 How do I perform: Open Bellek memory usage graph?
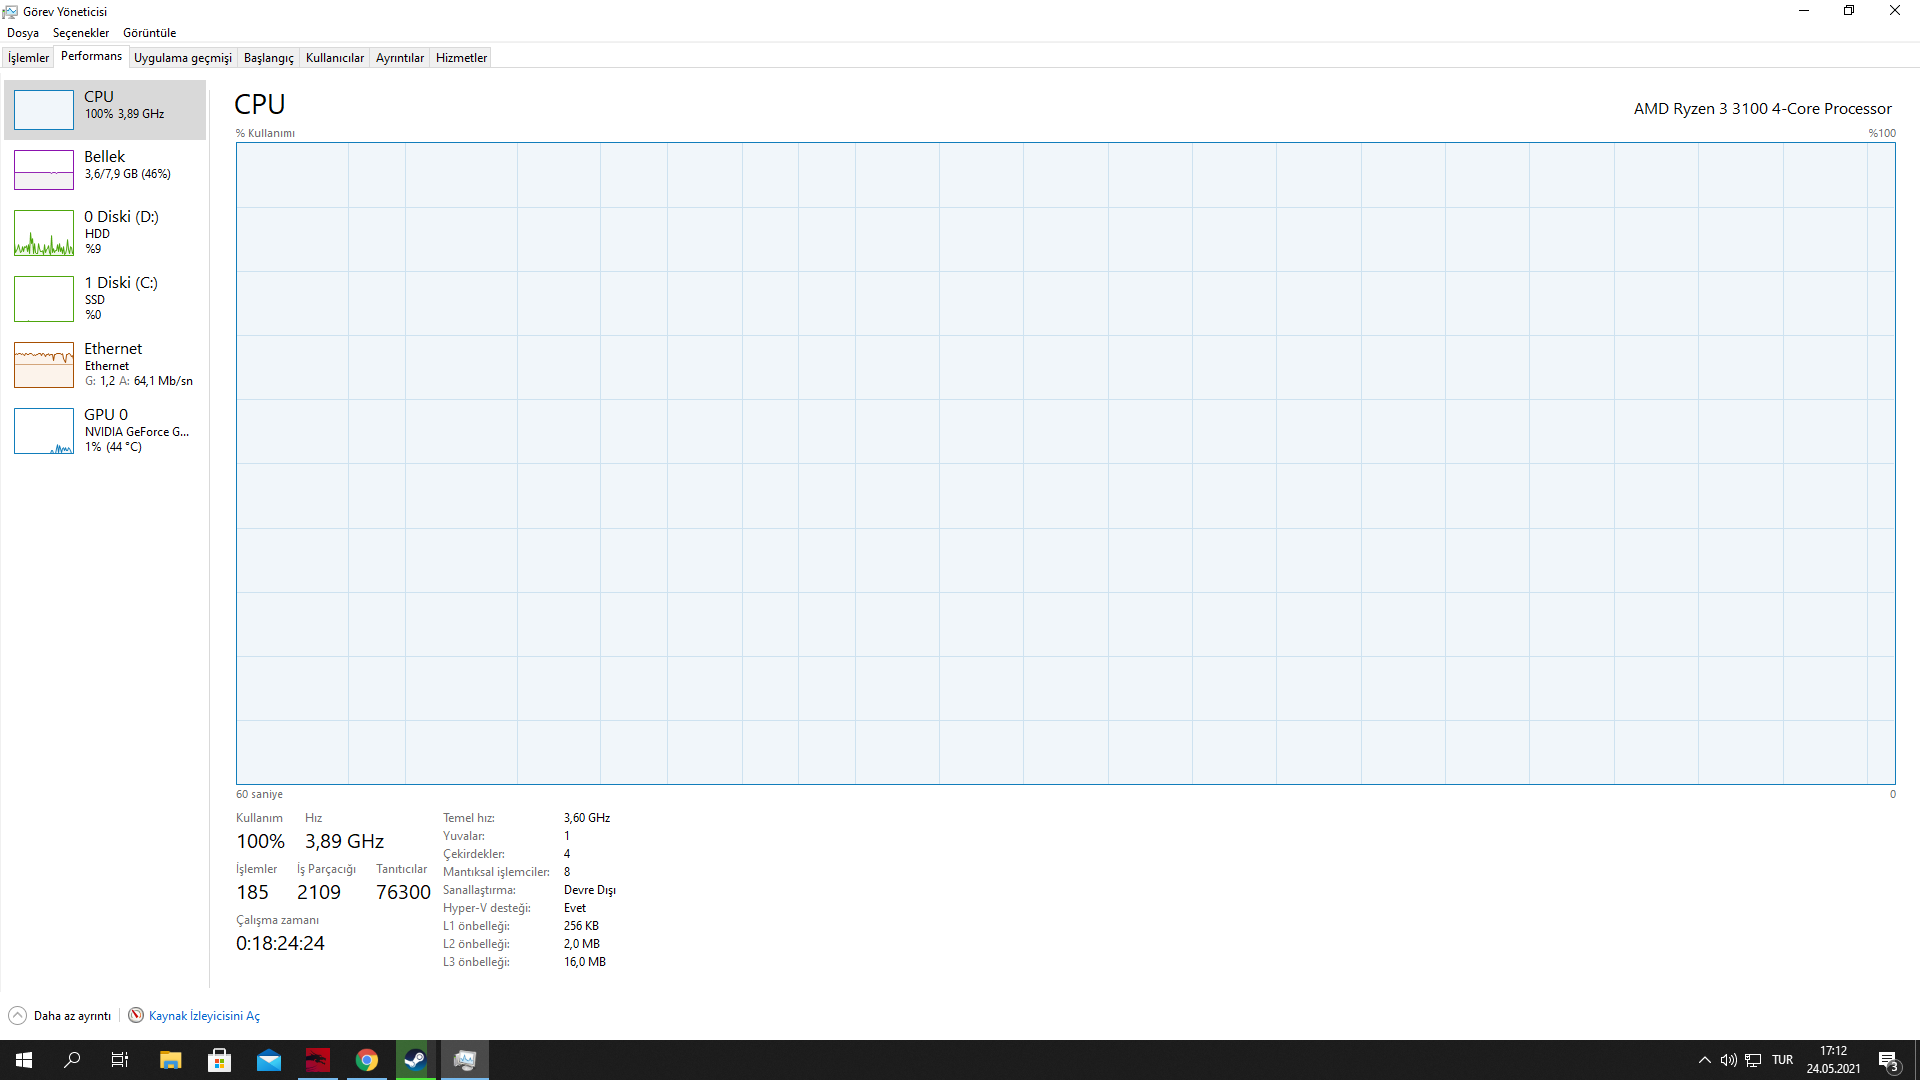(44, 170)
